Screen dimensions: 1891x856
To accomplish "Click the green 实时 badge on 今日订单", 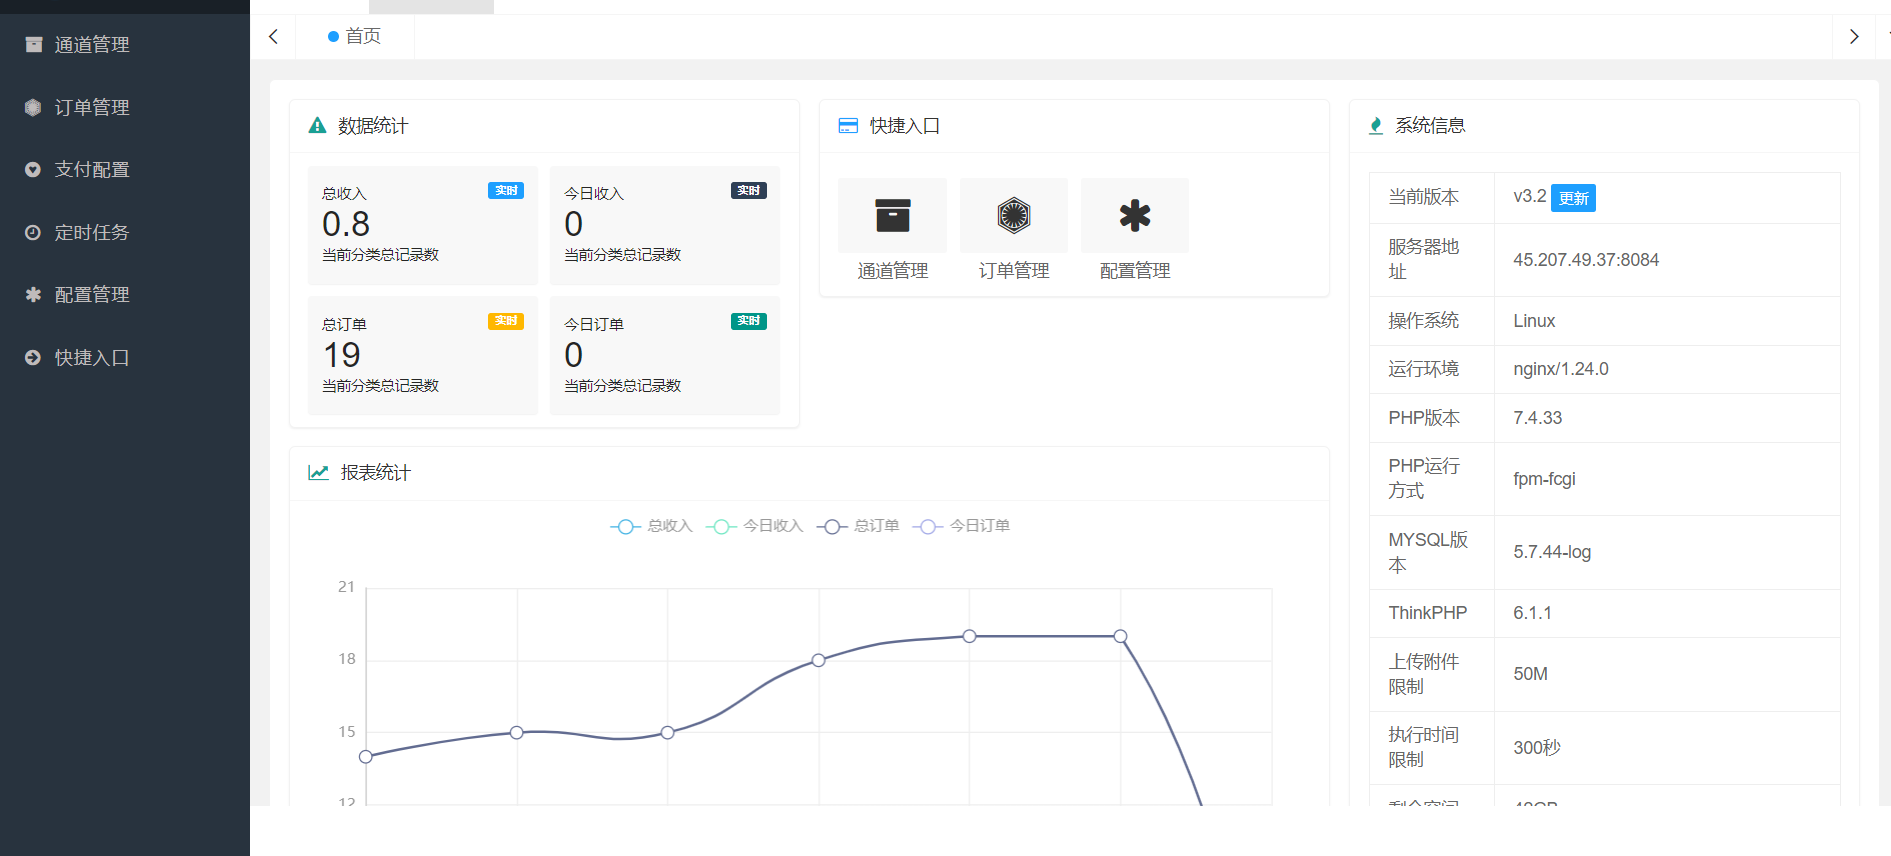I will pyautogui.click(x=748, y=321).
